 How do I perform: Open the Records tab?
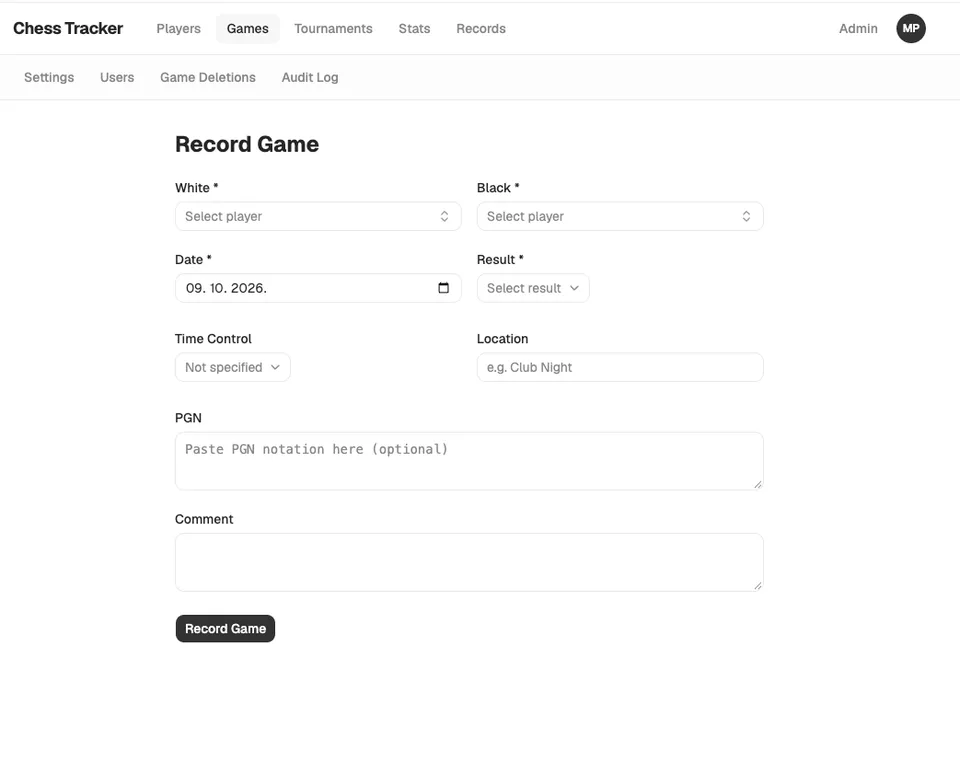pos(481,29)
